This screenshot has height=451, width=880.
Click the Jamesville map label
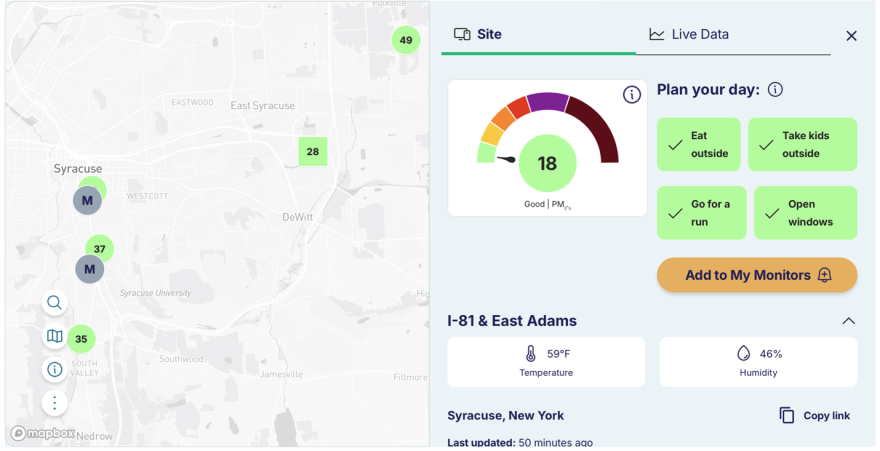pos(281,374)
